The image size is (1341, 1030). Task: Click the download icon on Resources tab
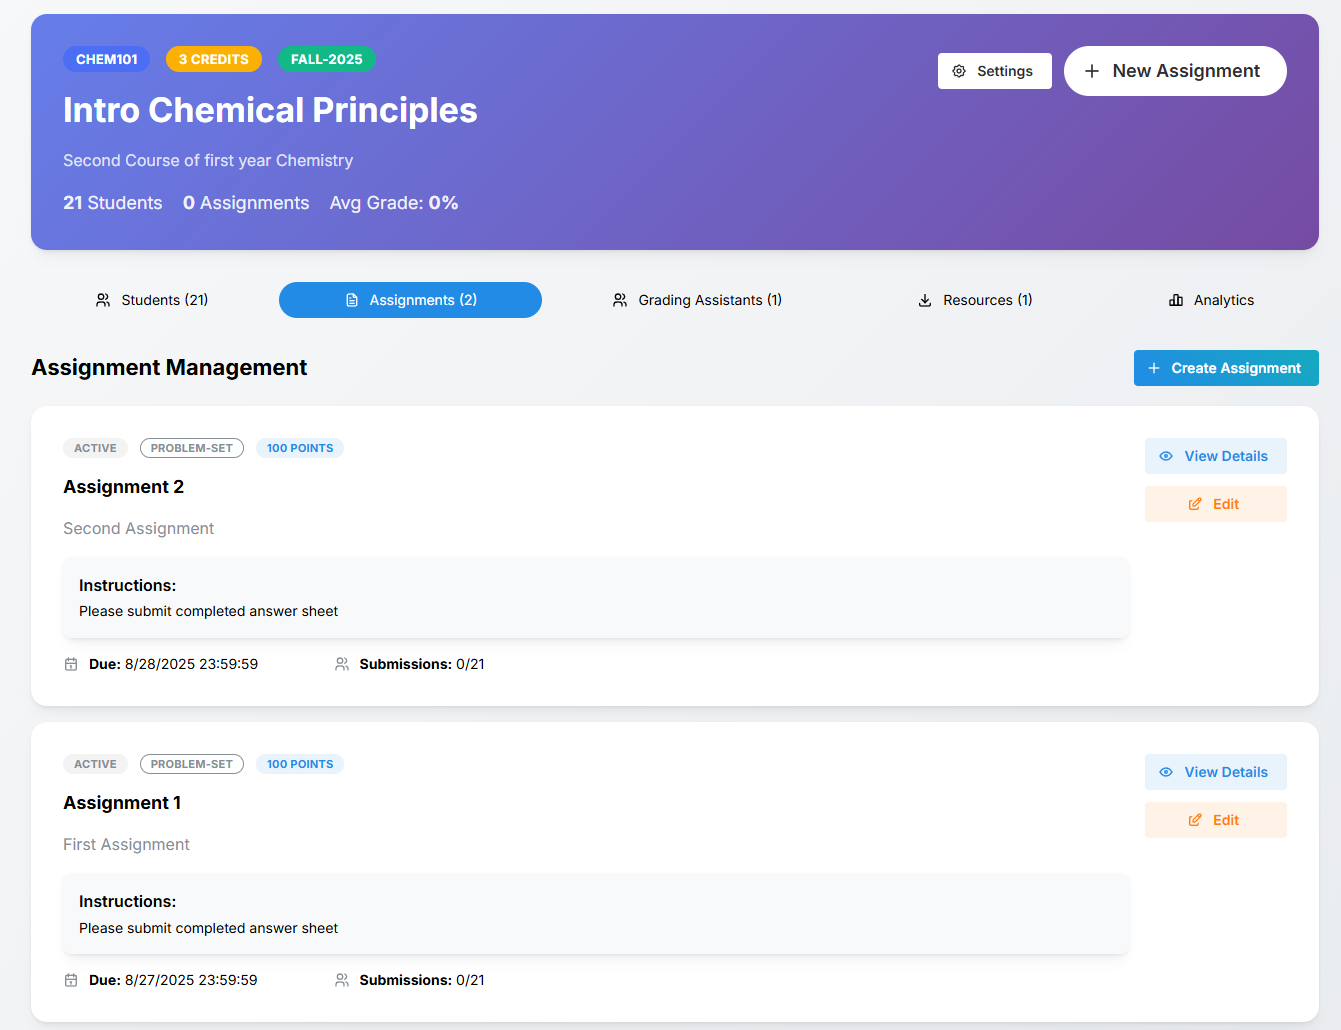click(925, 300)
